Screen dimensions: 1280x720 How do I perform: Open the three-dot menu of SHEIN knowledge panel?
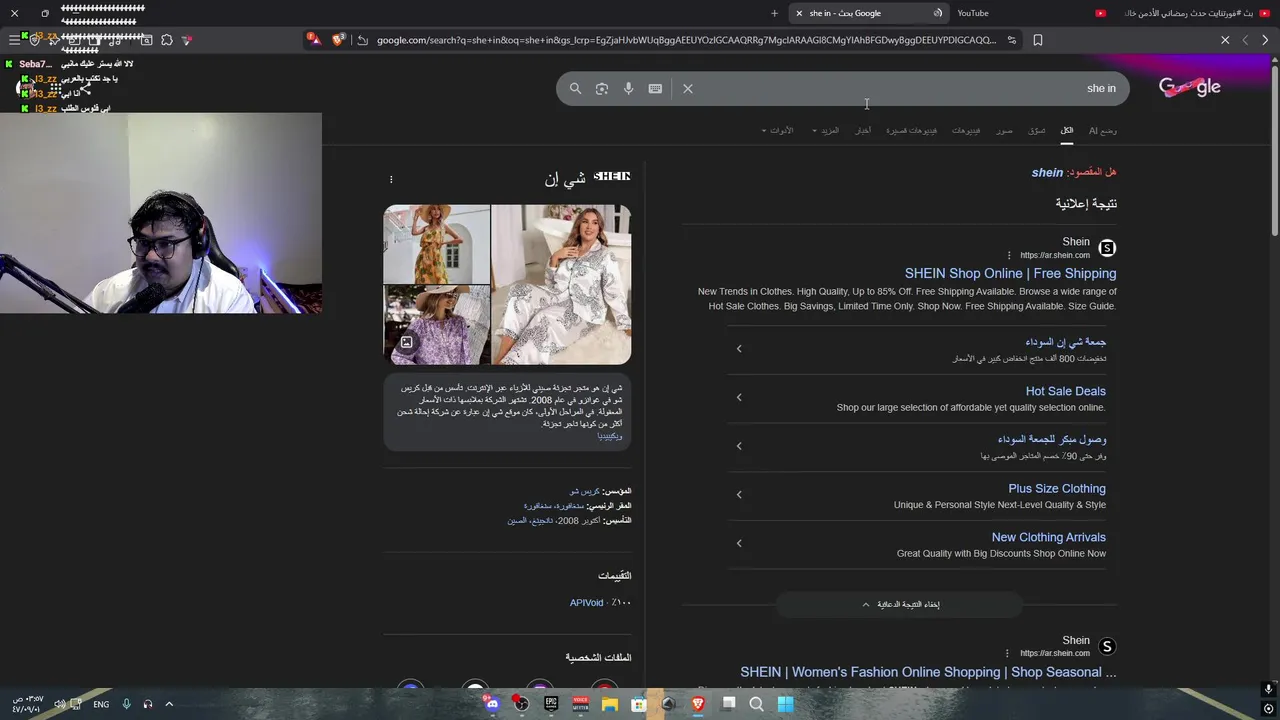[391, 179]
